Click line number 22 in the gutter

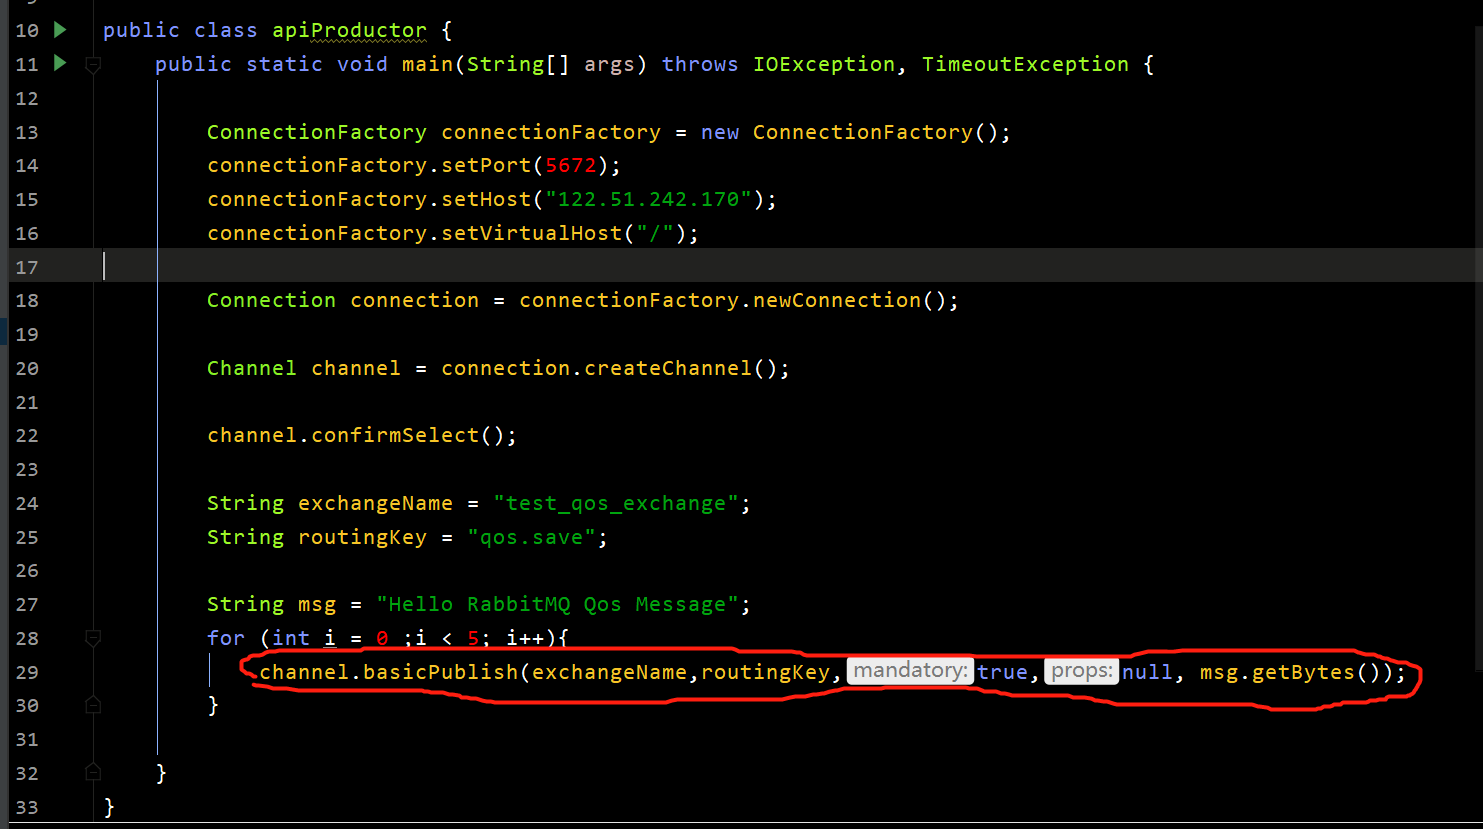pos(27,435)
